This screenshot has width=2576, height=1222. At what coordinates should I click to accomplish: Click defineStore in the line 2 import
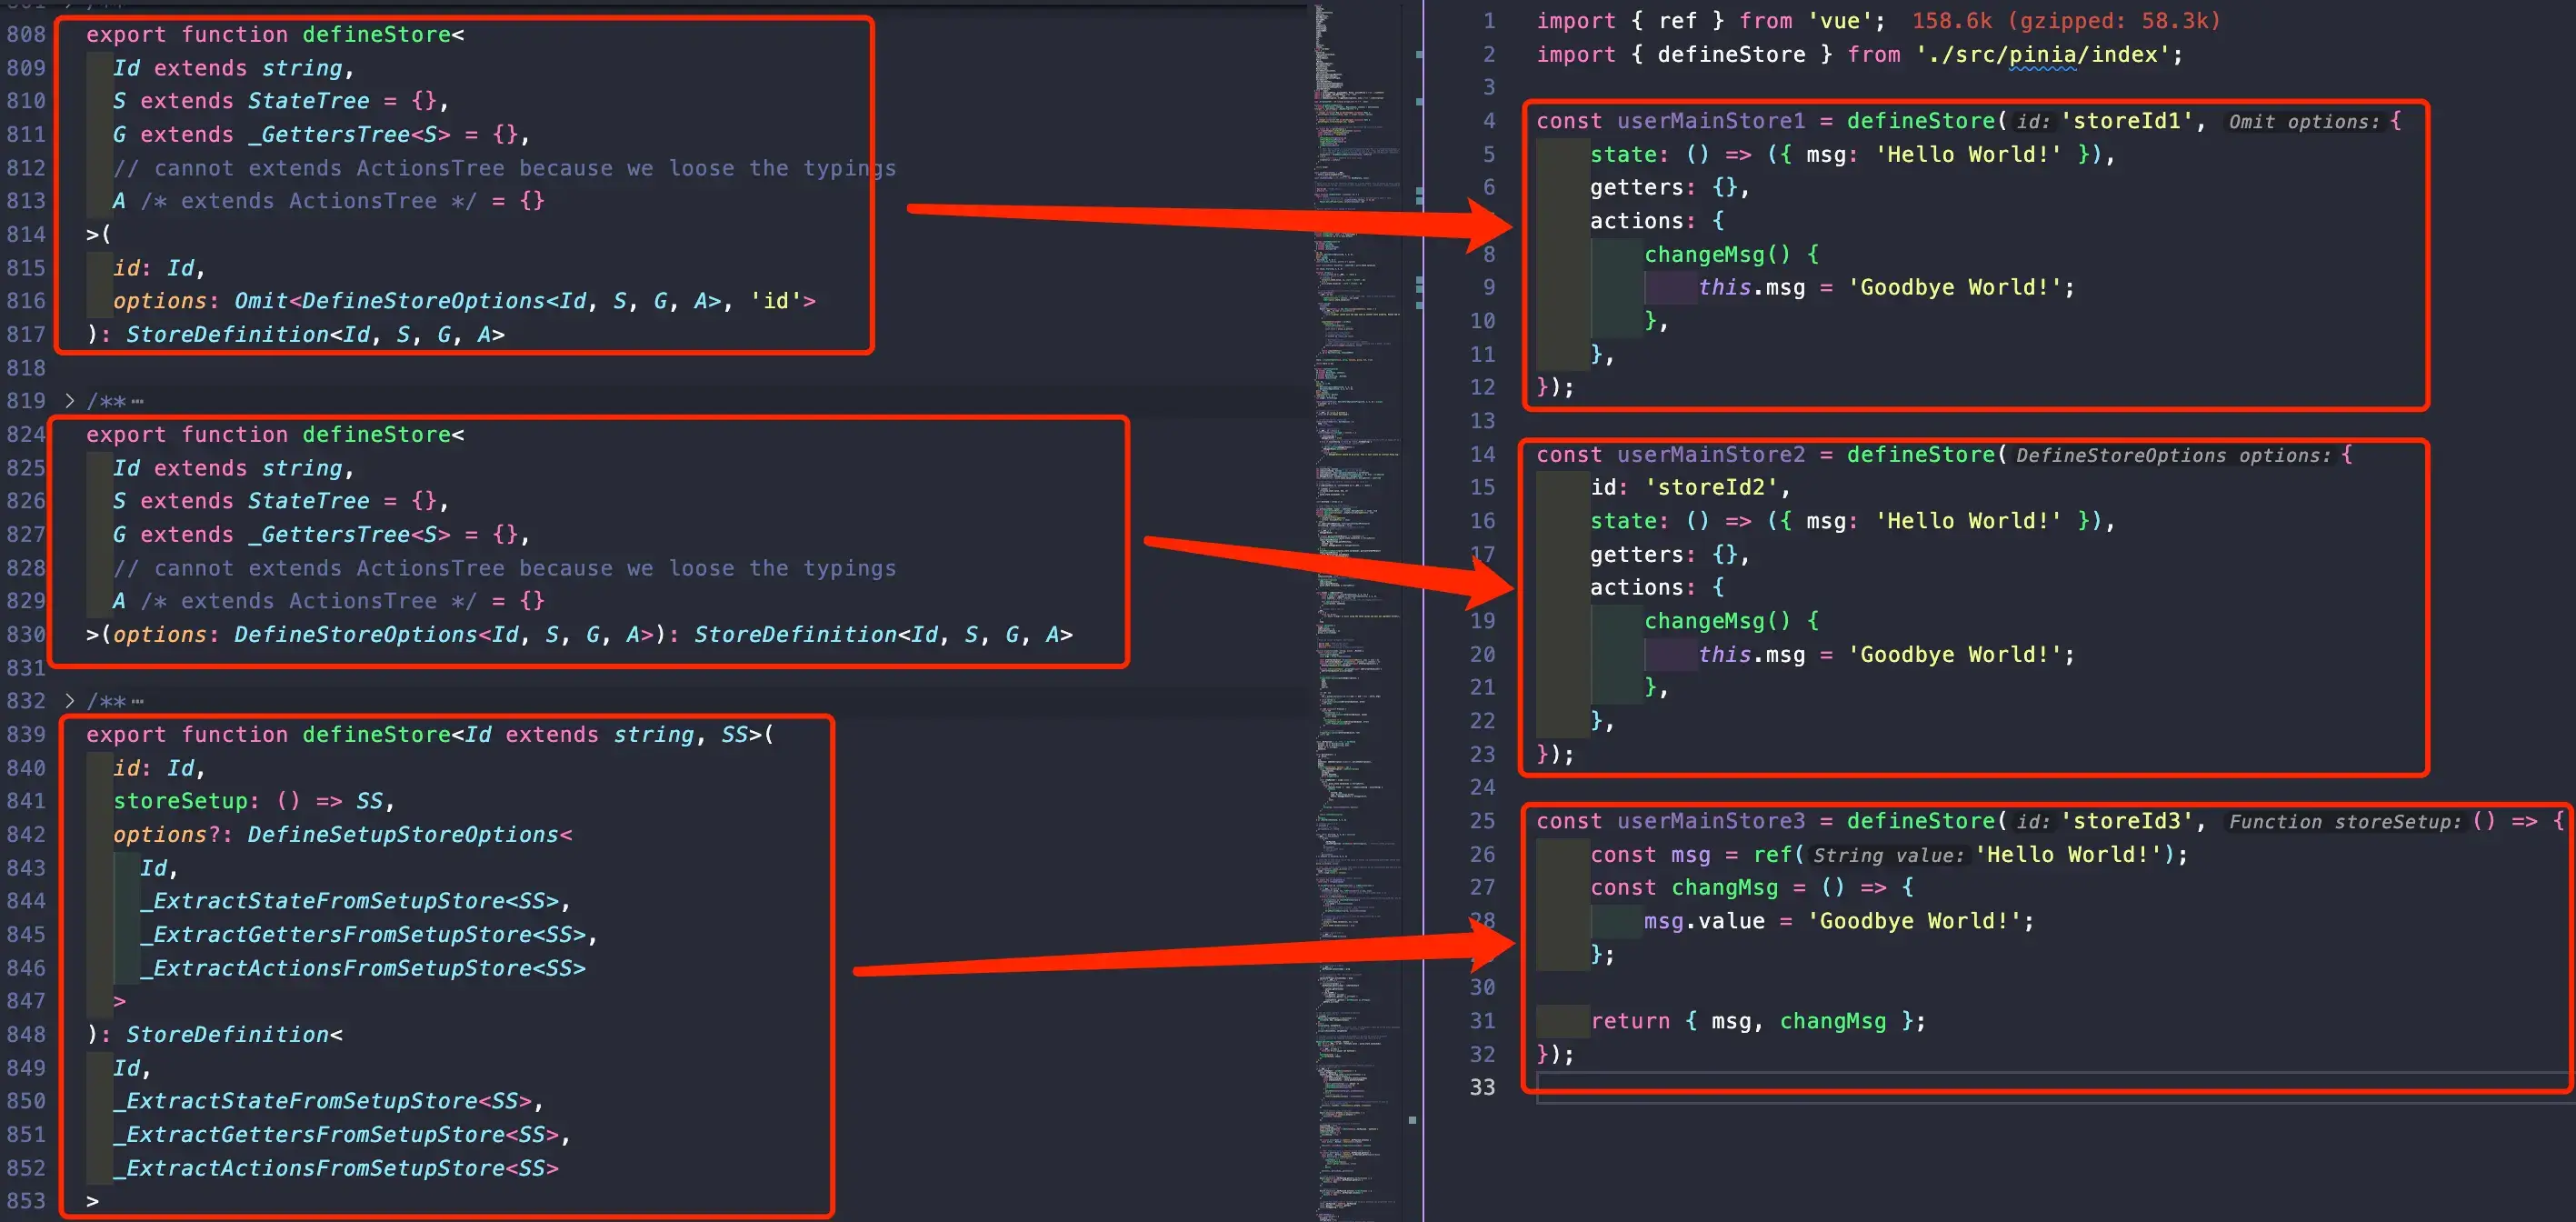[x=1731, y=55]
